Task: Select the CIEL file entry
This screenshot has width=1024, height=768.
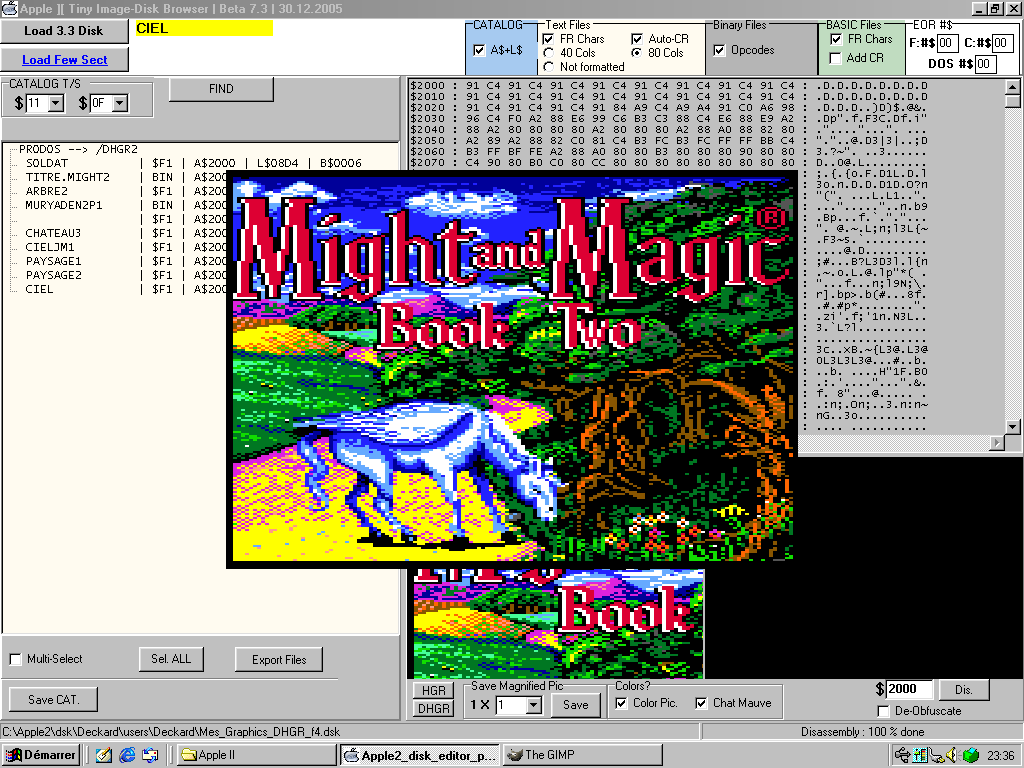Action: point(39,289)
